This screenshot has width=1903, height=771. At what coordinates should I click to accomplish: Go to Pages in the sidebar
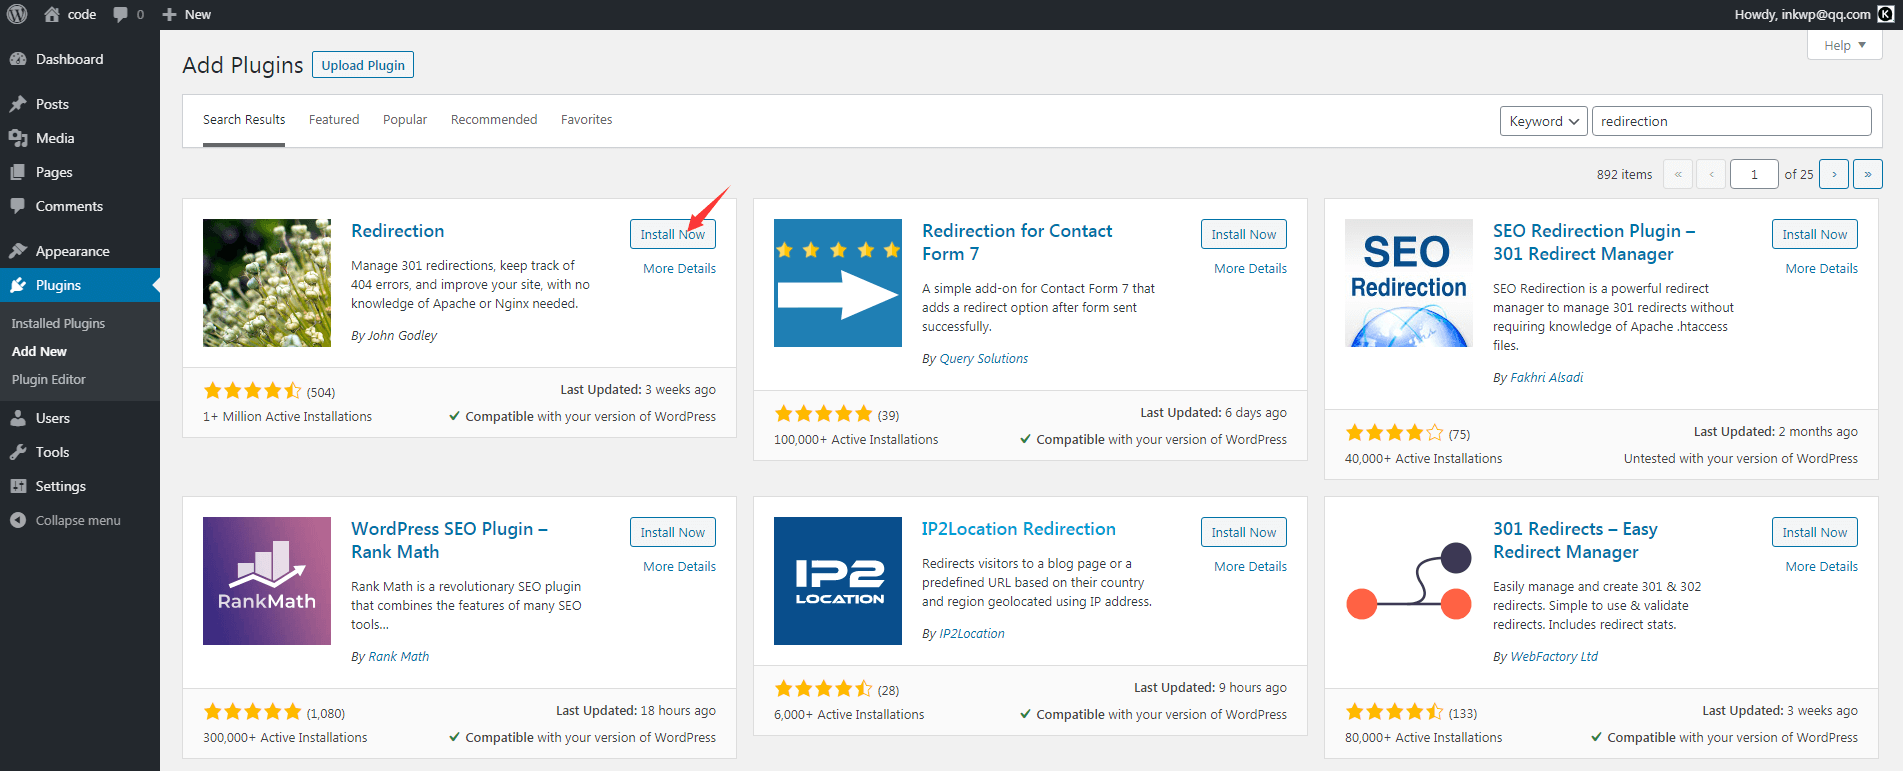54,172
